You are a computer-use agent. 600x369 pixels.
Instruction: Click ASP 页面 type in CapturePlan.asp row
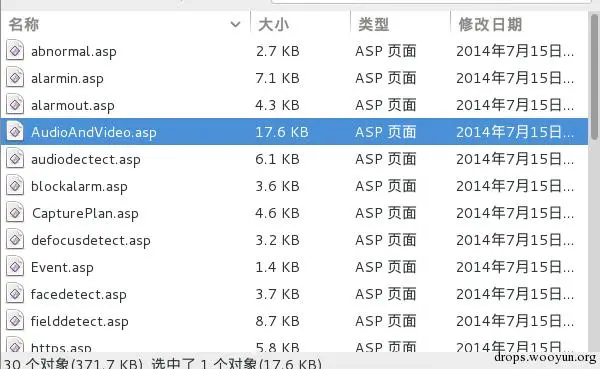tap(386, 213)
